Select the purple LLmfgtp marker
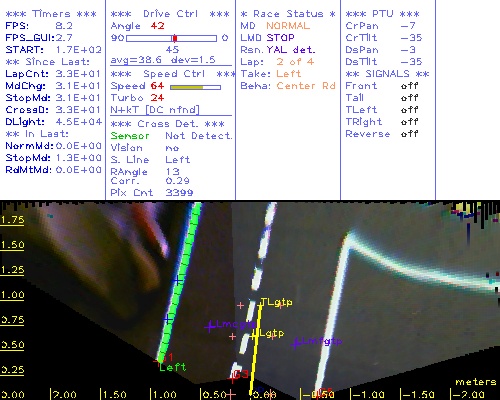This screenshot has width=500, height=400. (x=316, y=342)
